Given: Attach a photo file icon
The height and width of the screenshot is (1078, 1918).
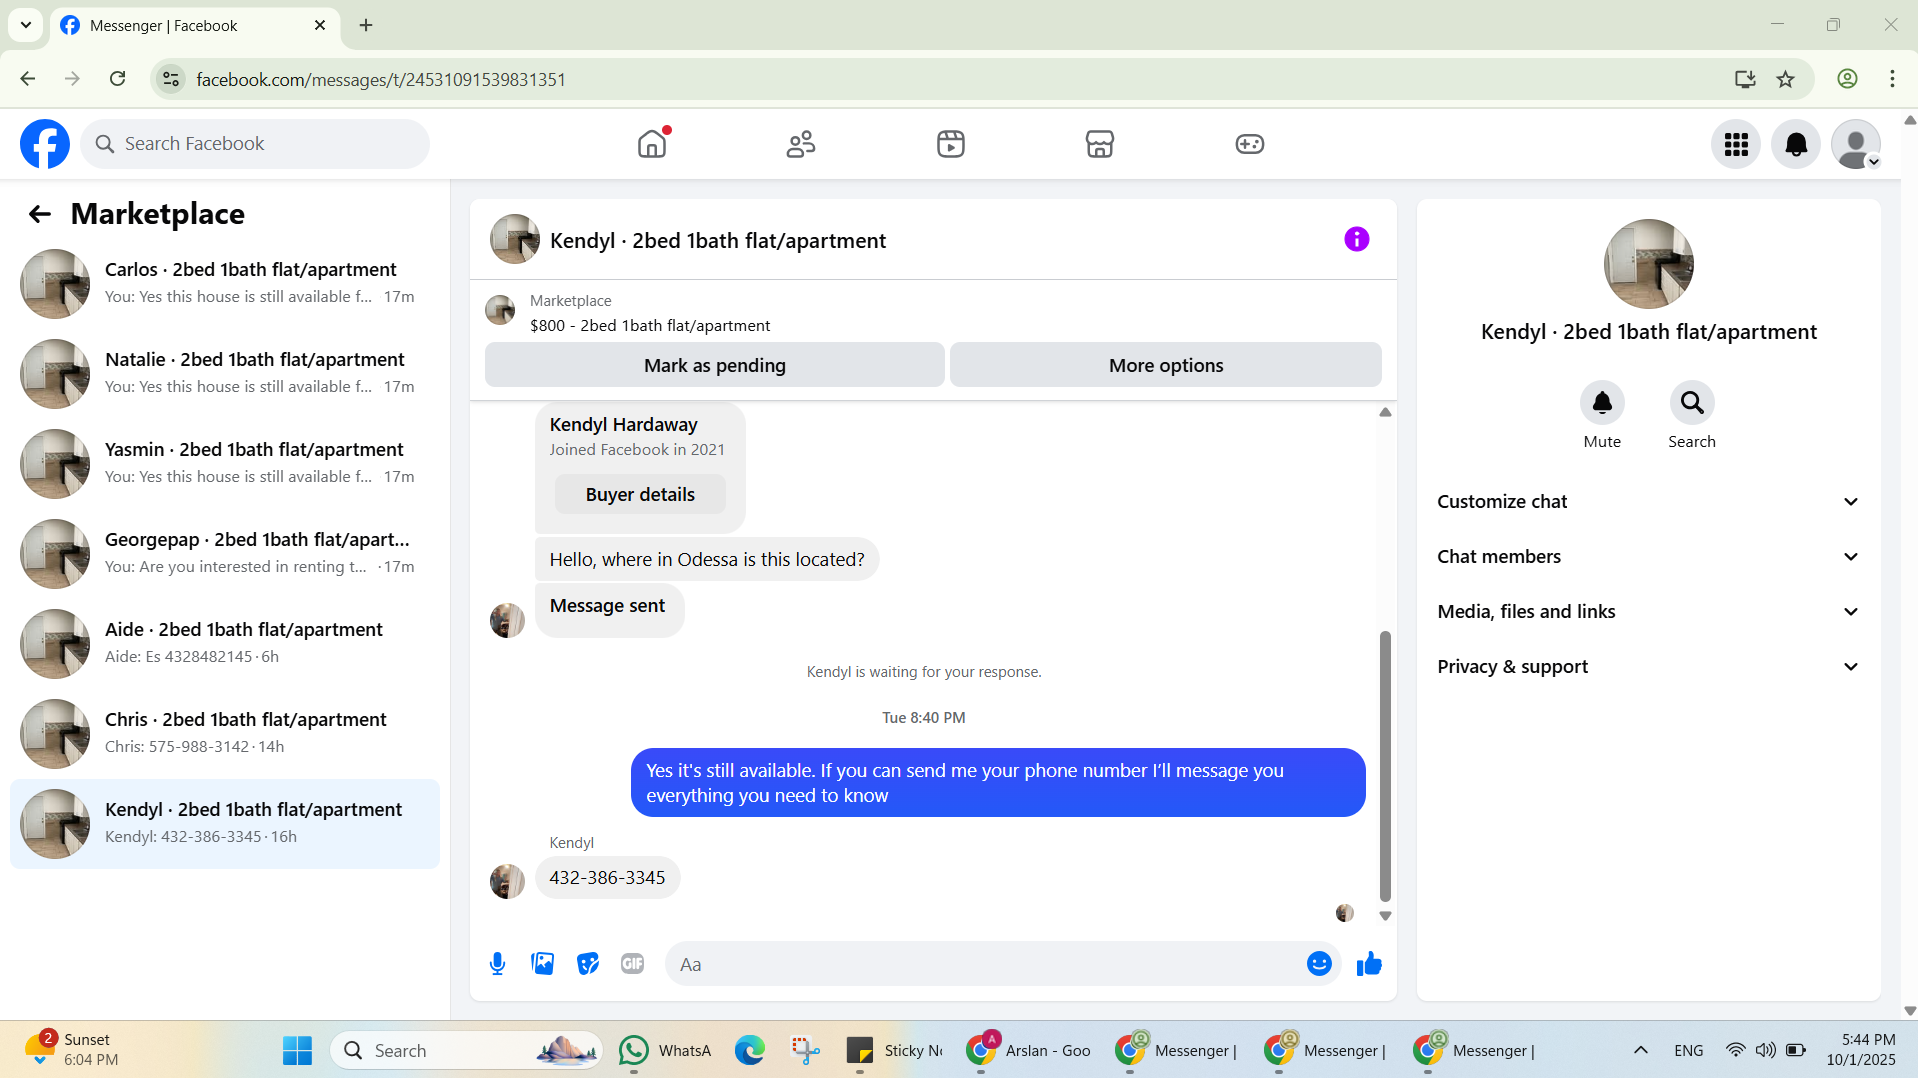Looking at the screenshot, I should coord(543,964).
